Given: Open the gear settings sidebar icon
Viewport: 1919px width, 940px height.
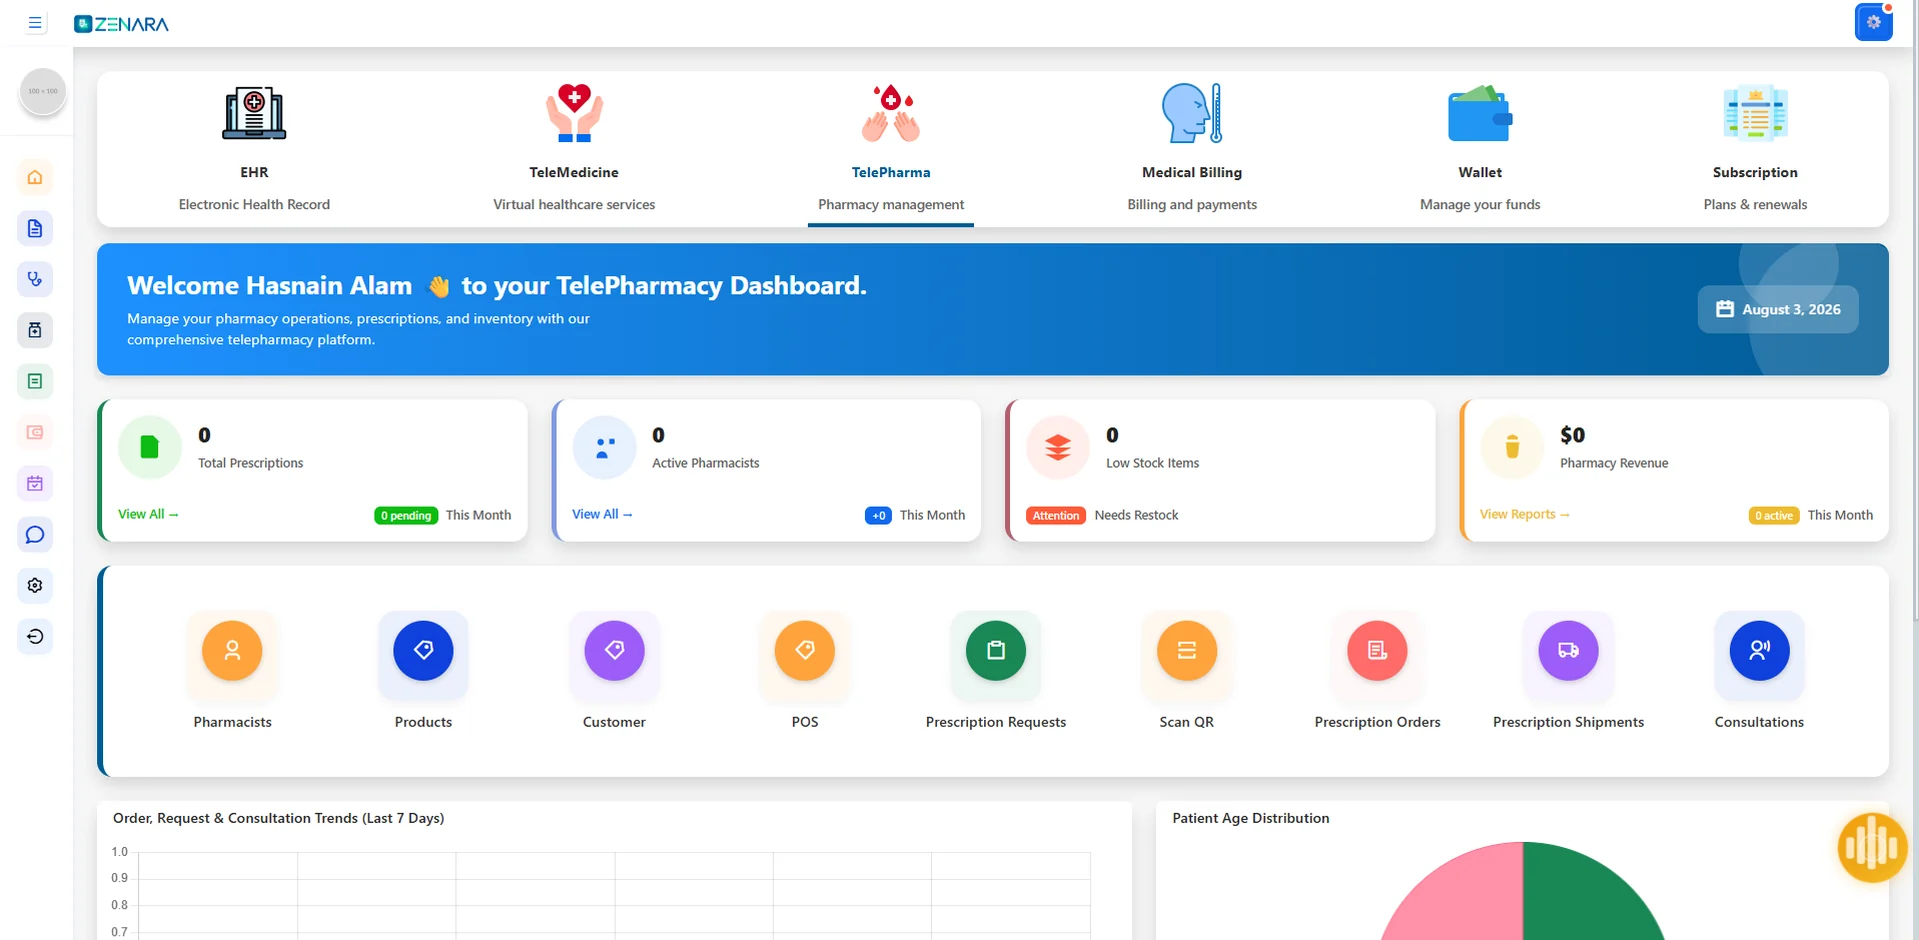Looking at the screenshot, I should tap(35, 585).
